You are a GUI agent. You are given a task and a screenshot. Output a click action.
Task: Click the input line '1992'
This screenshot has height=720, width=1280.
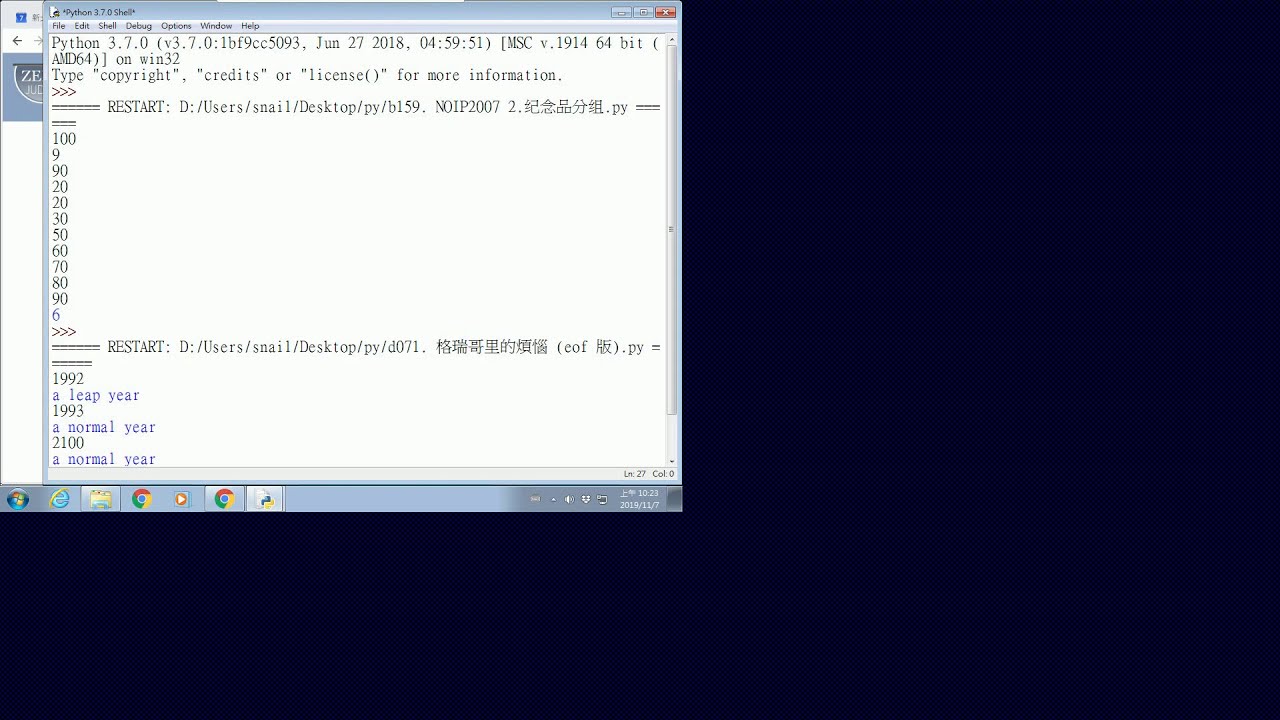pos(68,379)
